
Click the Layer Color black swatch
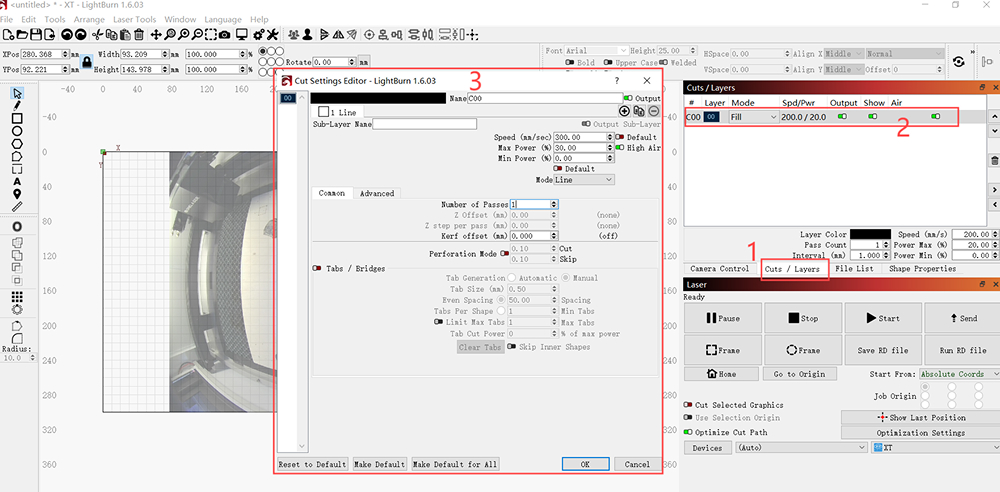(870, 235)
